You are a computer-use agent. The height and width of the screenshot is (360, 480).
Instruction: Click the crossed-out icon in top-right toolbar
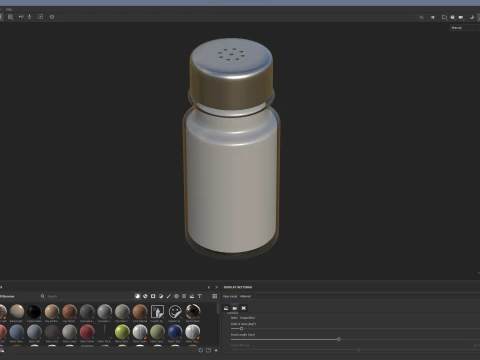tap(422, 17)
